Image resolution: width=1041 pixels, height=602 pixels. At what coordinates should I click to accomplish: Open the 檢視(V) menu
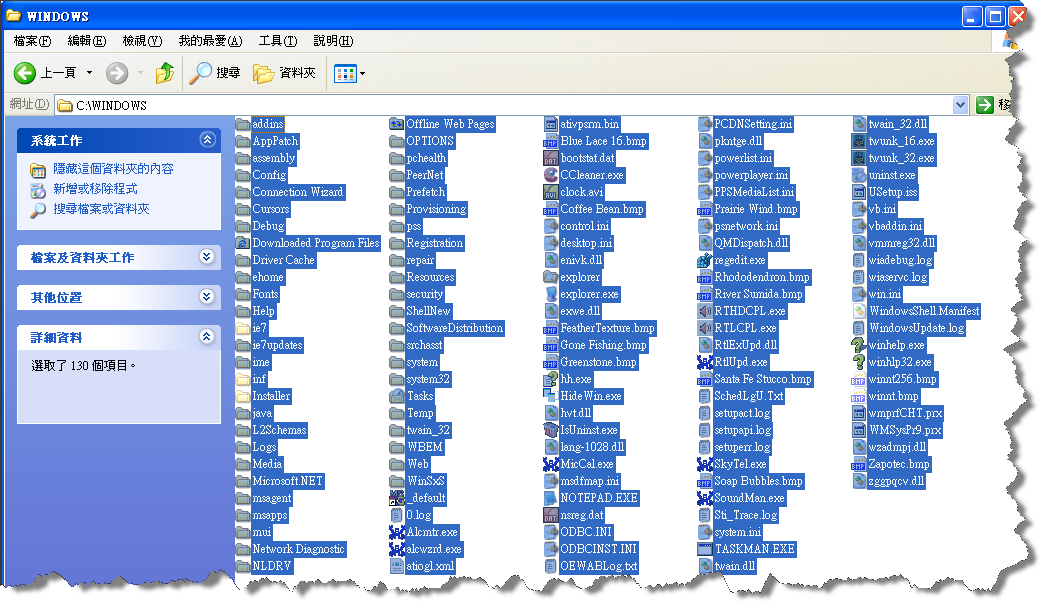pos(142,41)
